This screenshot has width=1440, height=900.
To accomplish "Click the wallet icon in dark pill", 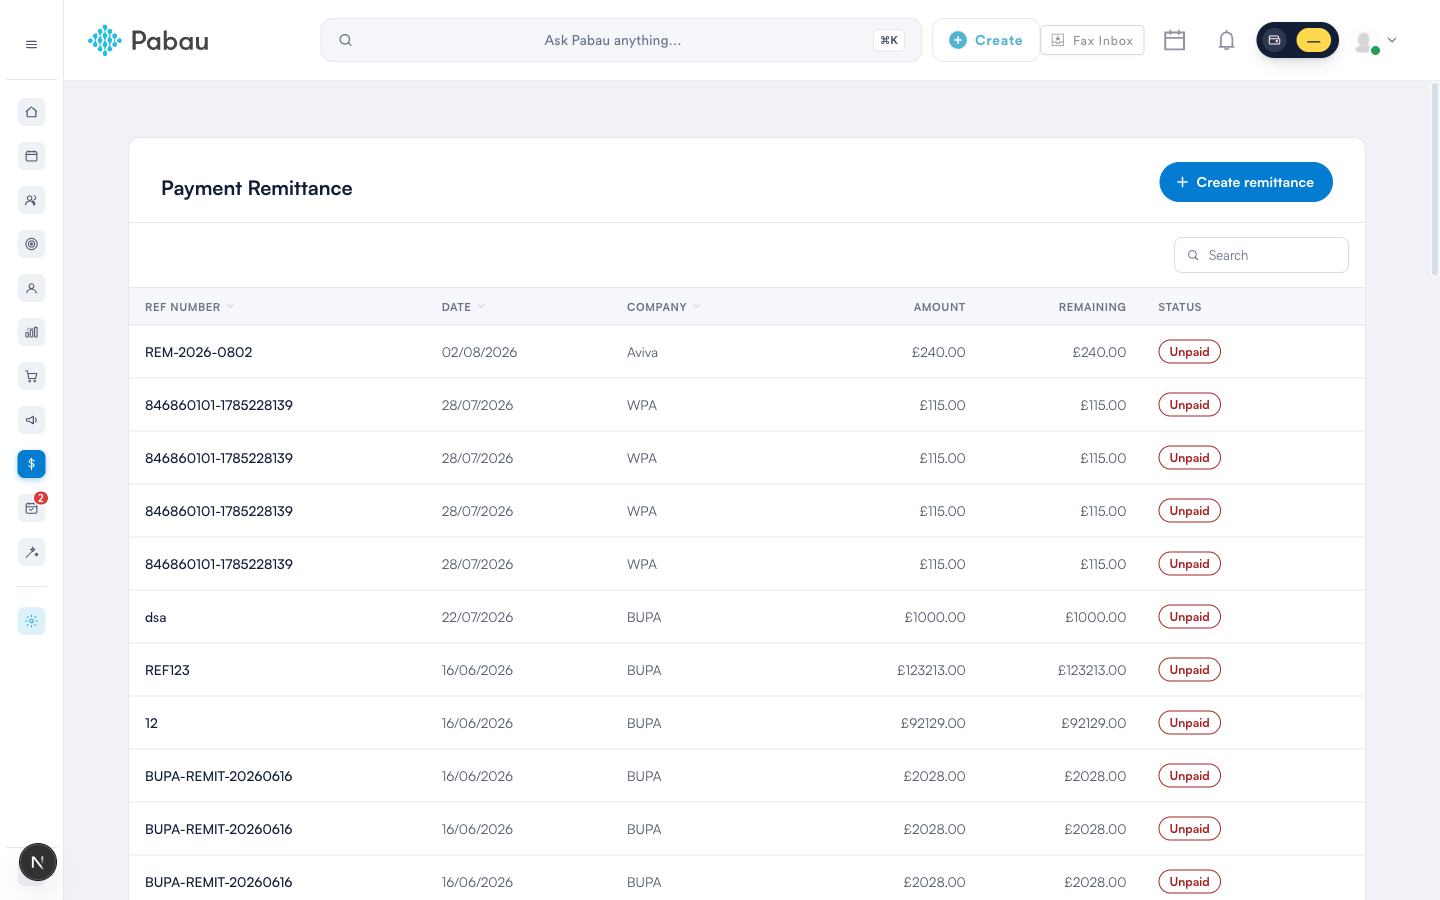I will pyautogui.click(x=1274, y=40).
